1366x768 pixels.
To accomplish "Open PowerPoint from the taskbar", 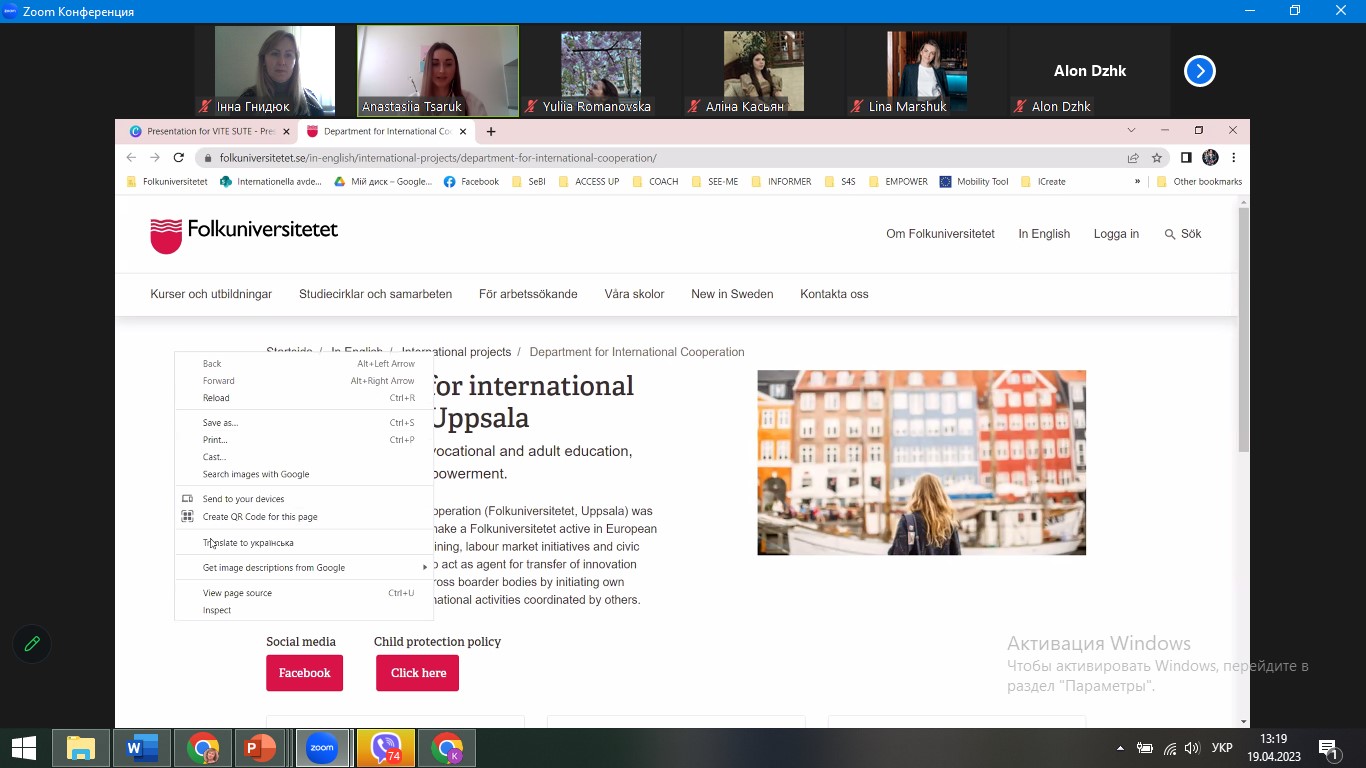I will [x=261, y=748].
